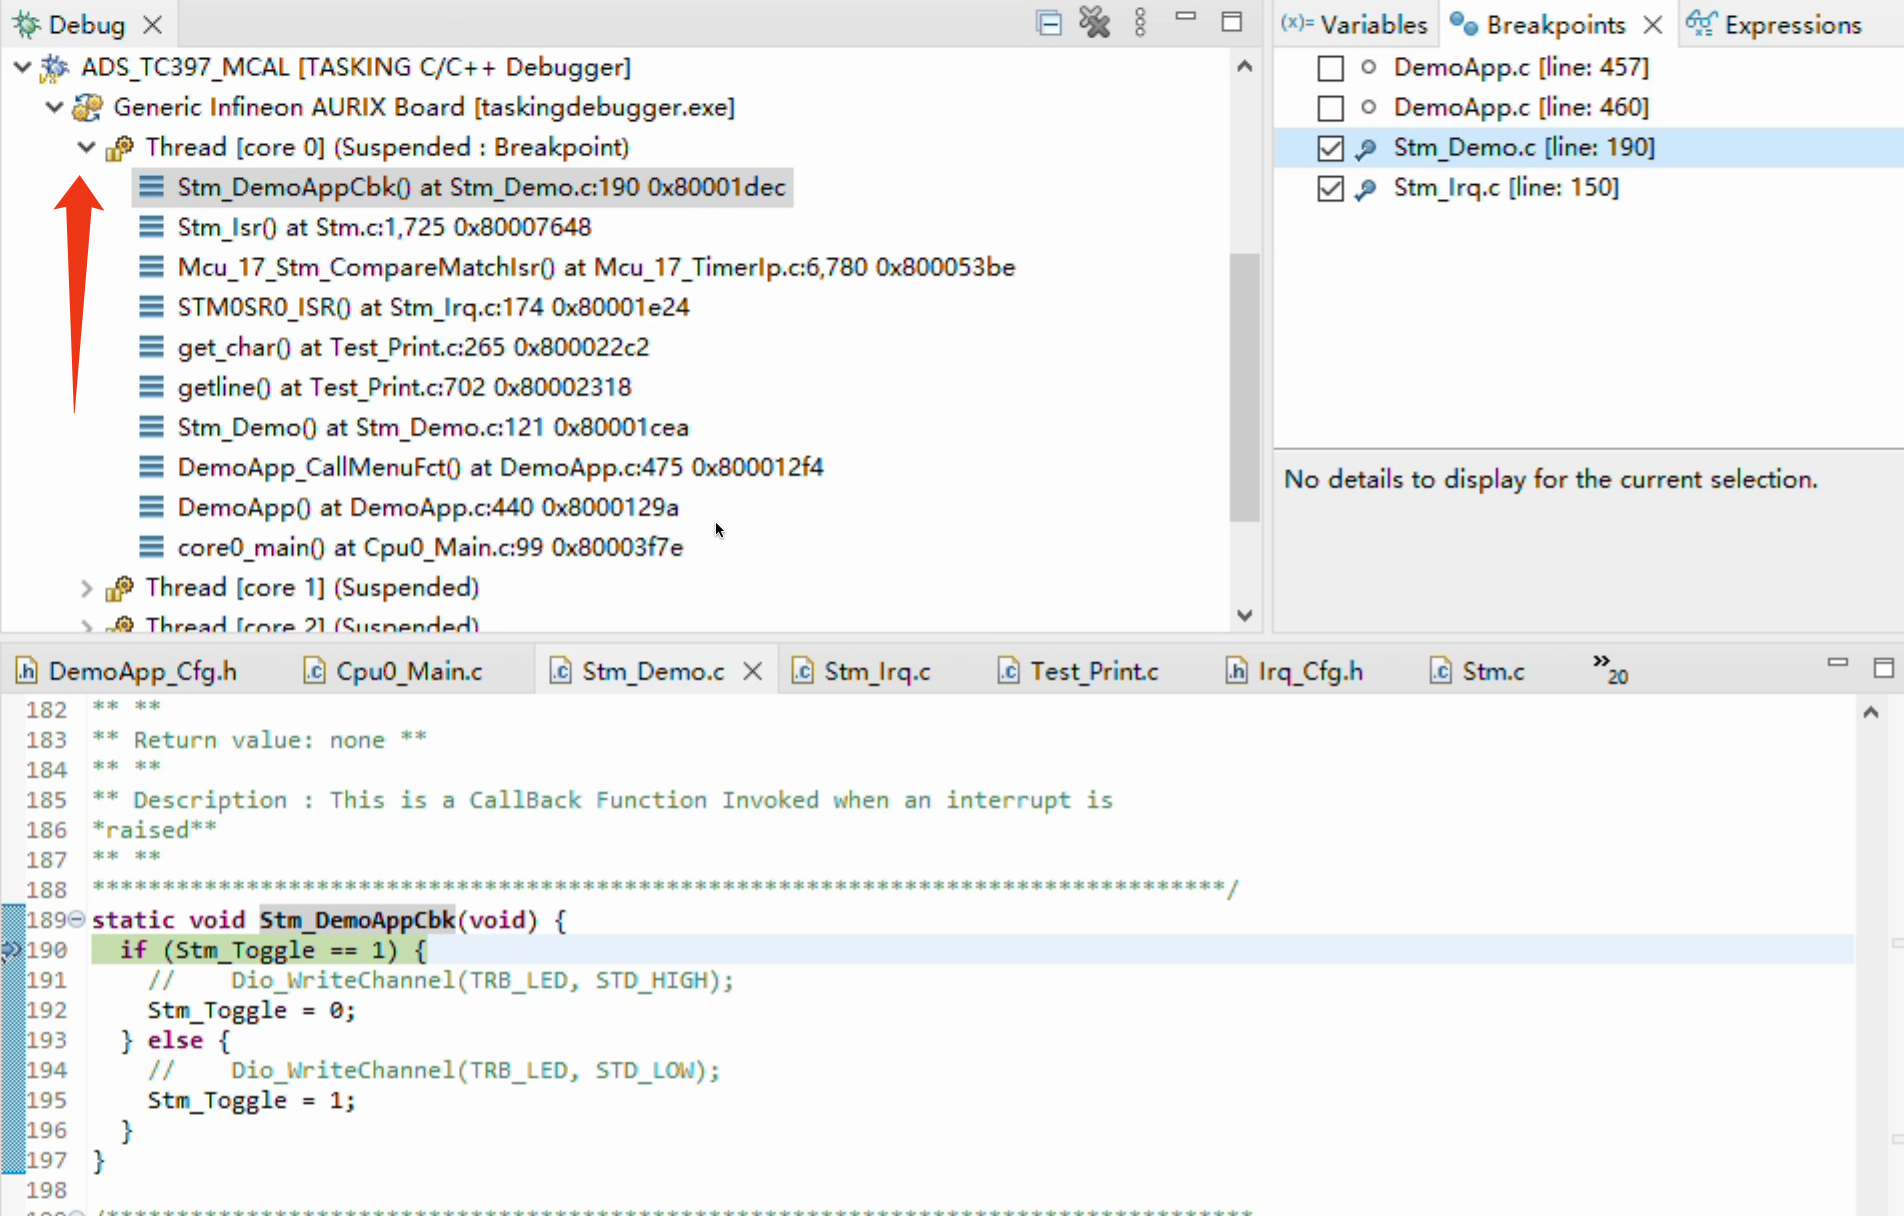Disable breakpoint Stm_Demo.c line 190
1904x1216 pixels.
pyautogui.click(x=1330, y=148)
